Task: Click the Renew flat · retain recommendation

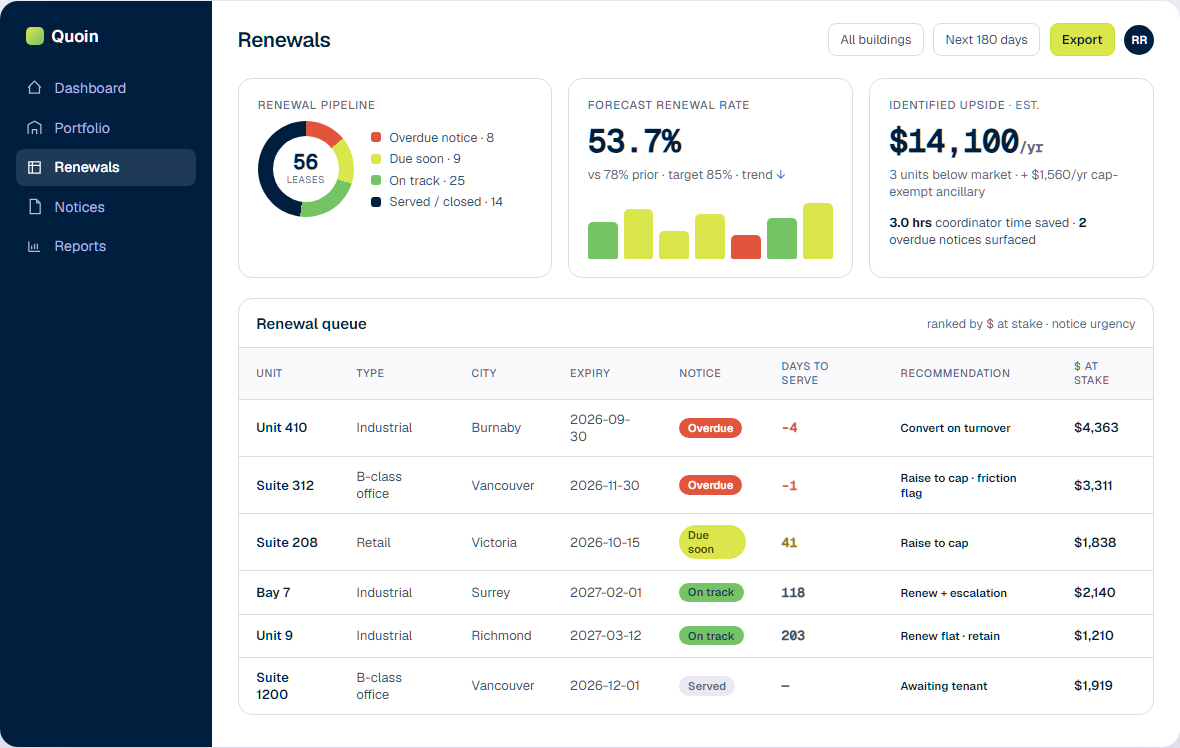Action: [x=950, y=636]
